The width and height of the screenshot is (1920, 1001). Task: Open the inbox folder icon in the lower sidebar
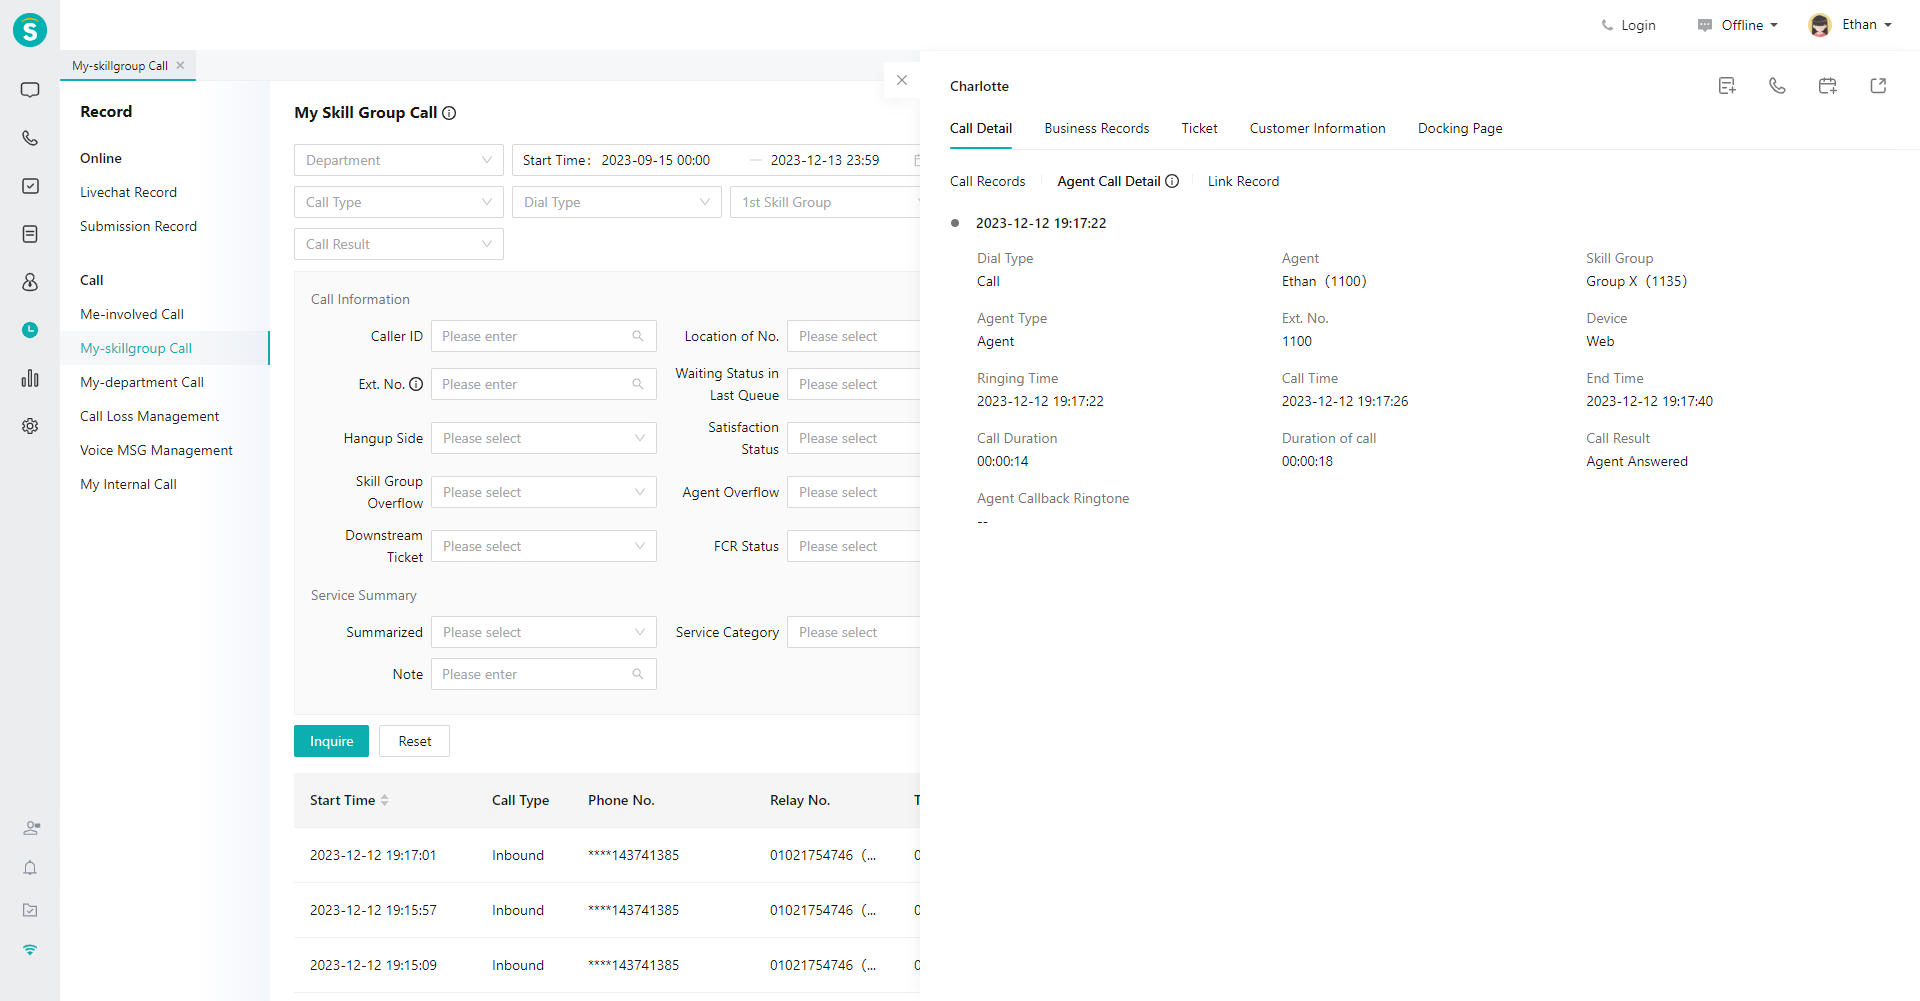point(30,910)
